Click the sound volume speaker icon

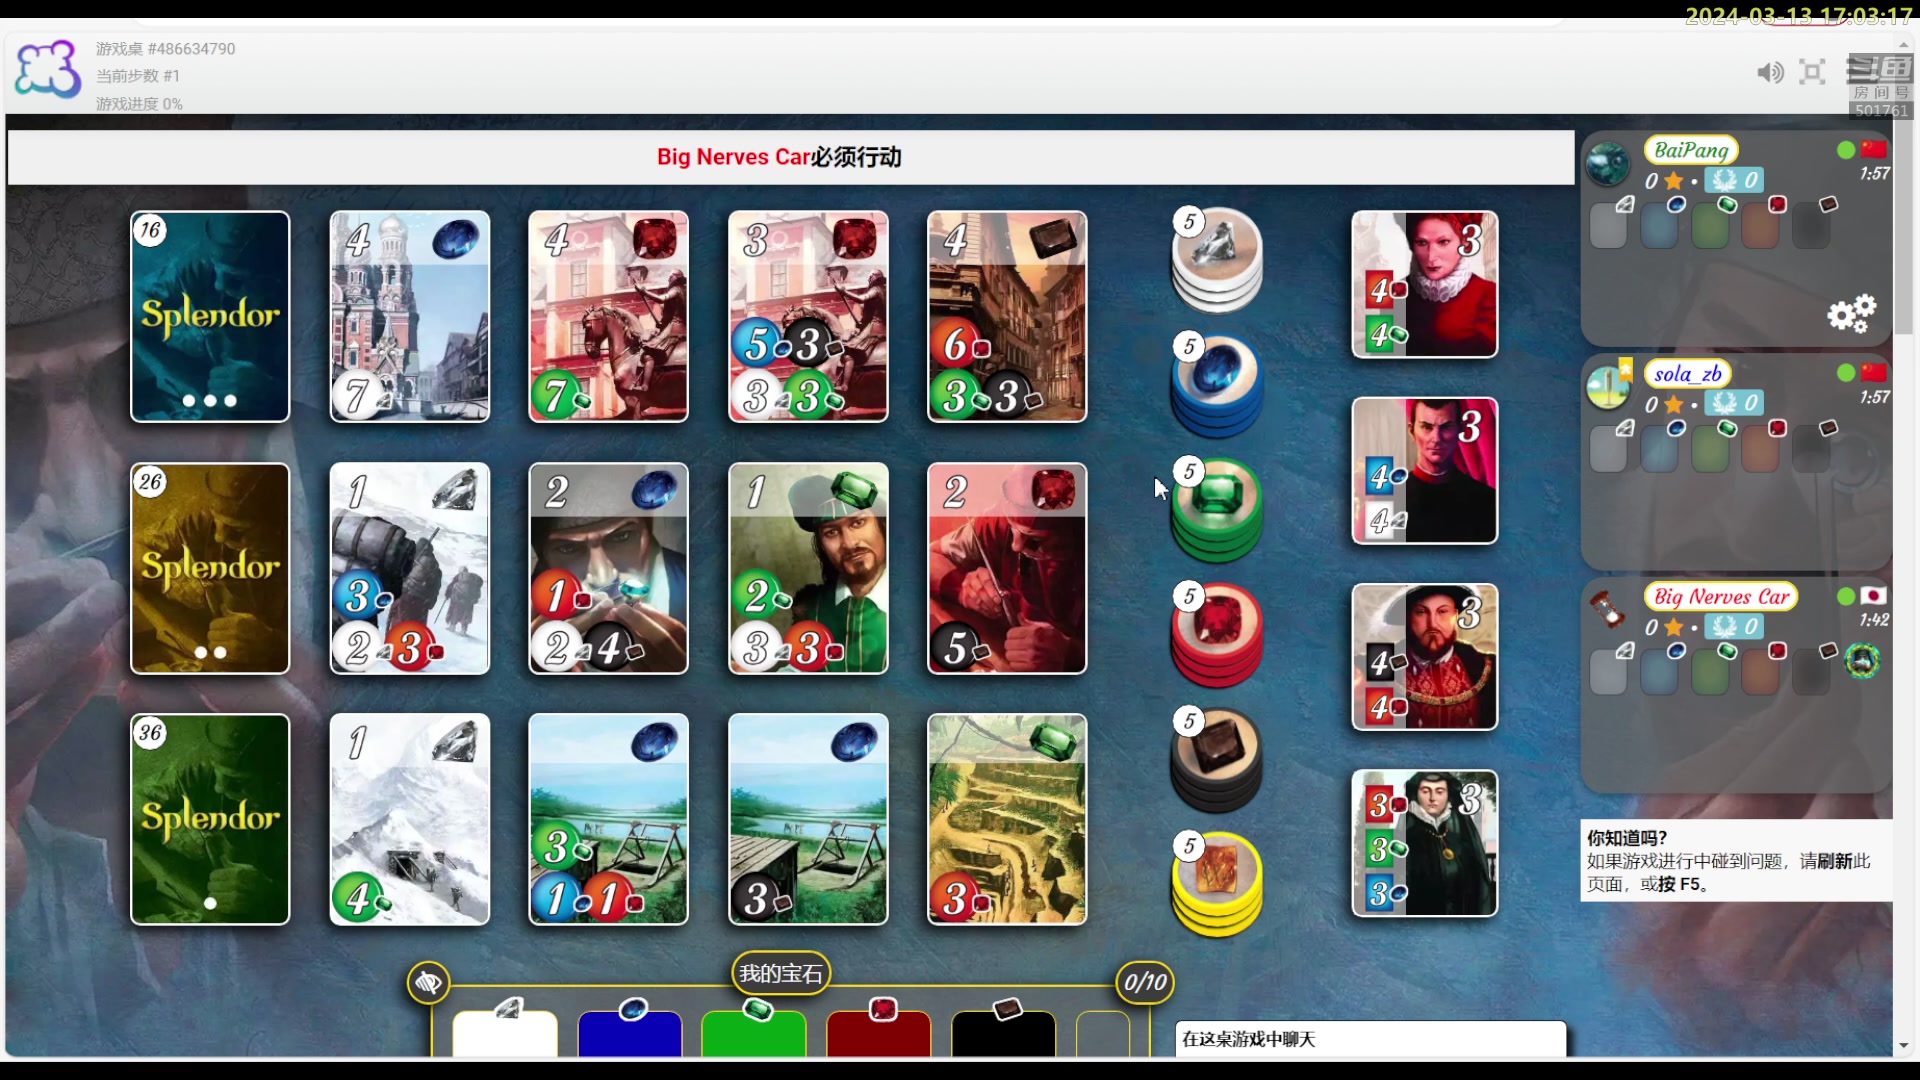1769,72
